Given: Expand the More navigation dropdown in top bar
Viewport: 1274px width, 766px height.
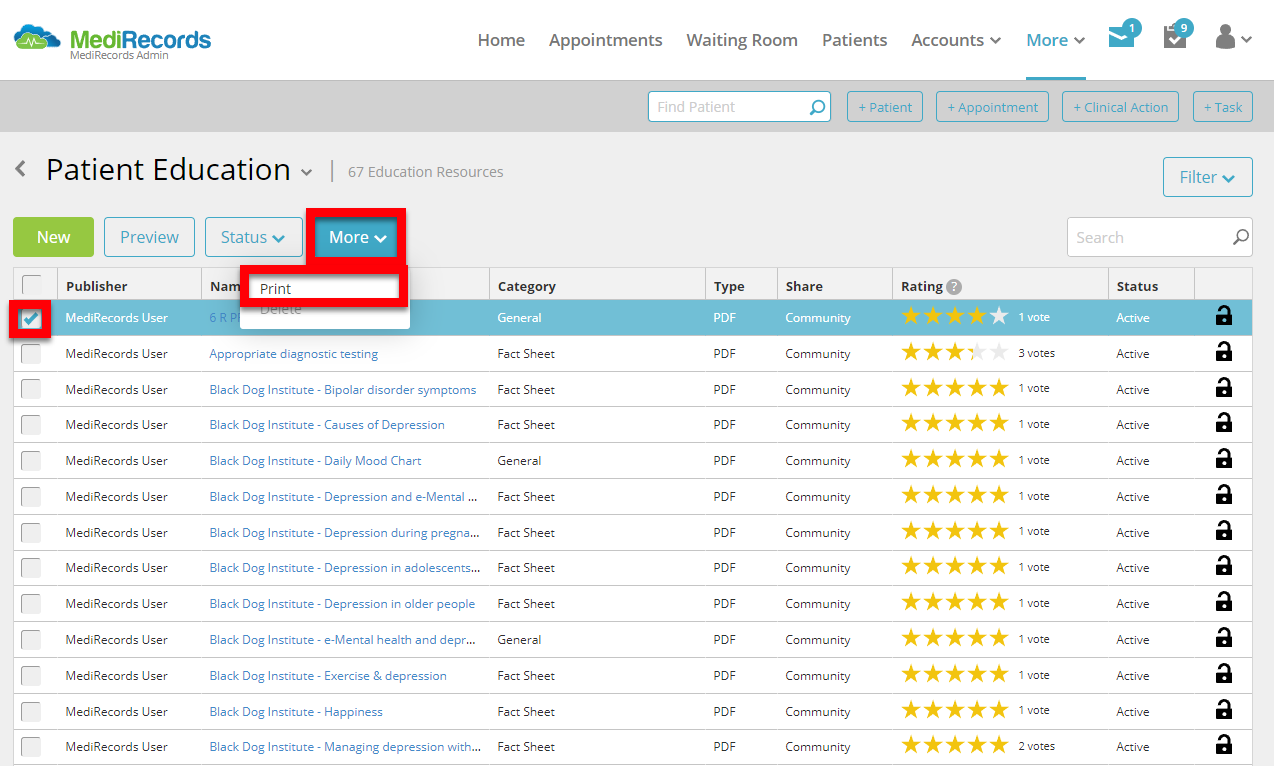Looking at the screenshot, I should coord(1056,40).
